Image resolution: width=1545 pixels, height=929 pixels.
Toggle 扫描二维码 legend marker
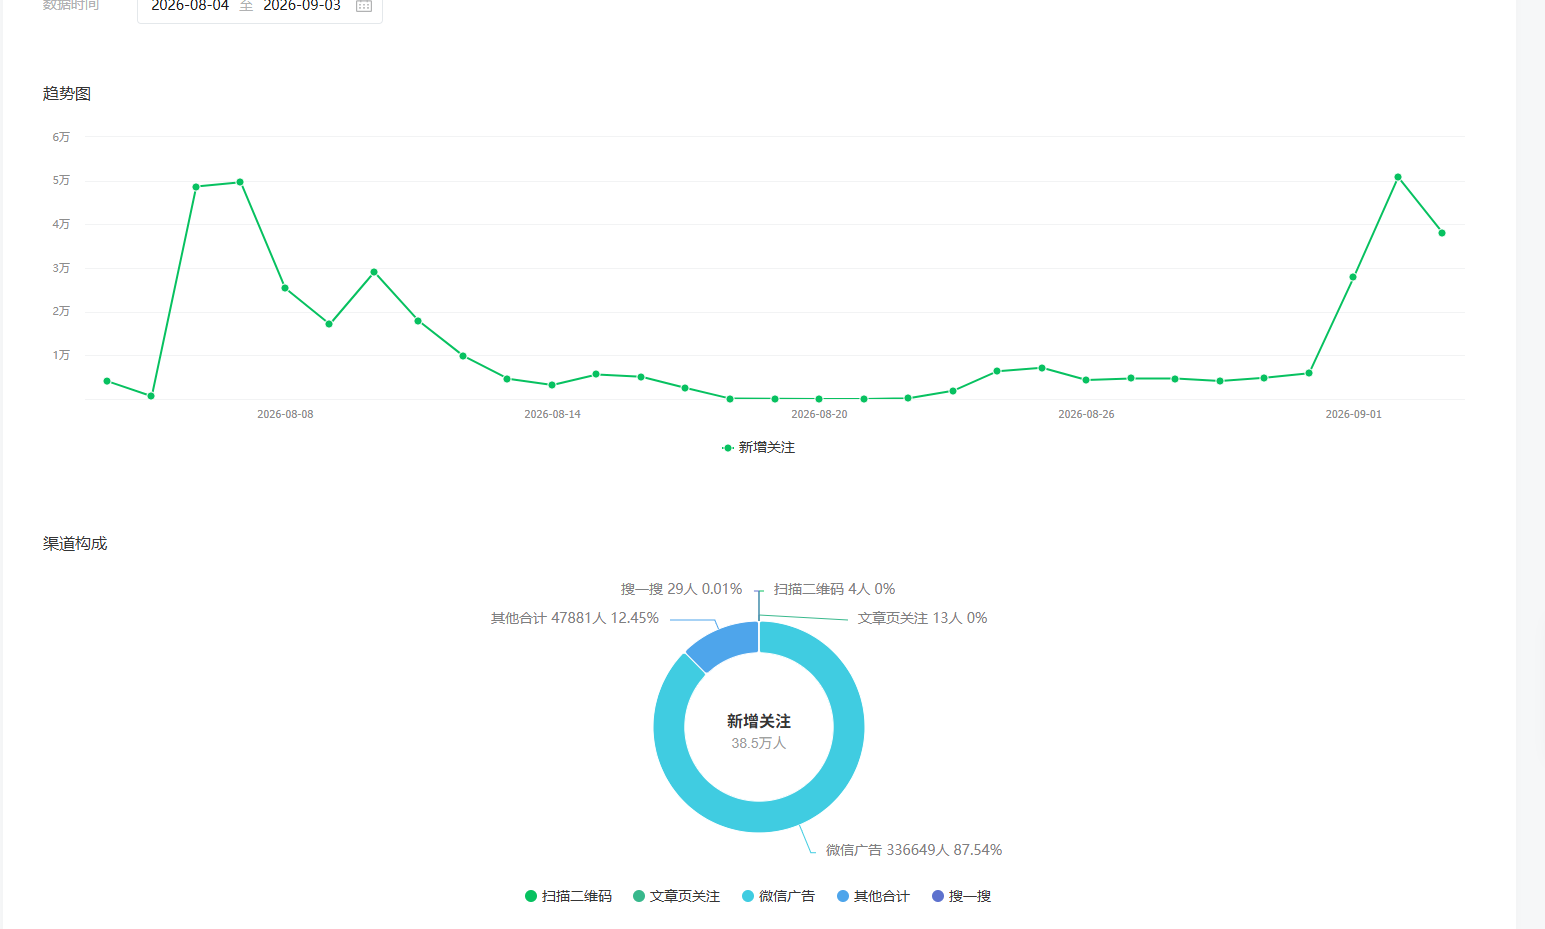click(x=531, y=896)
